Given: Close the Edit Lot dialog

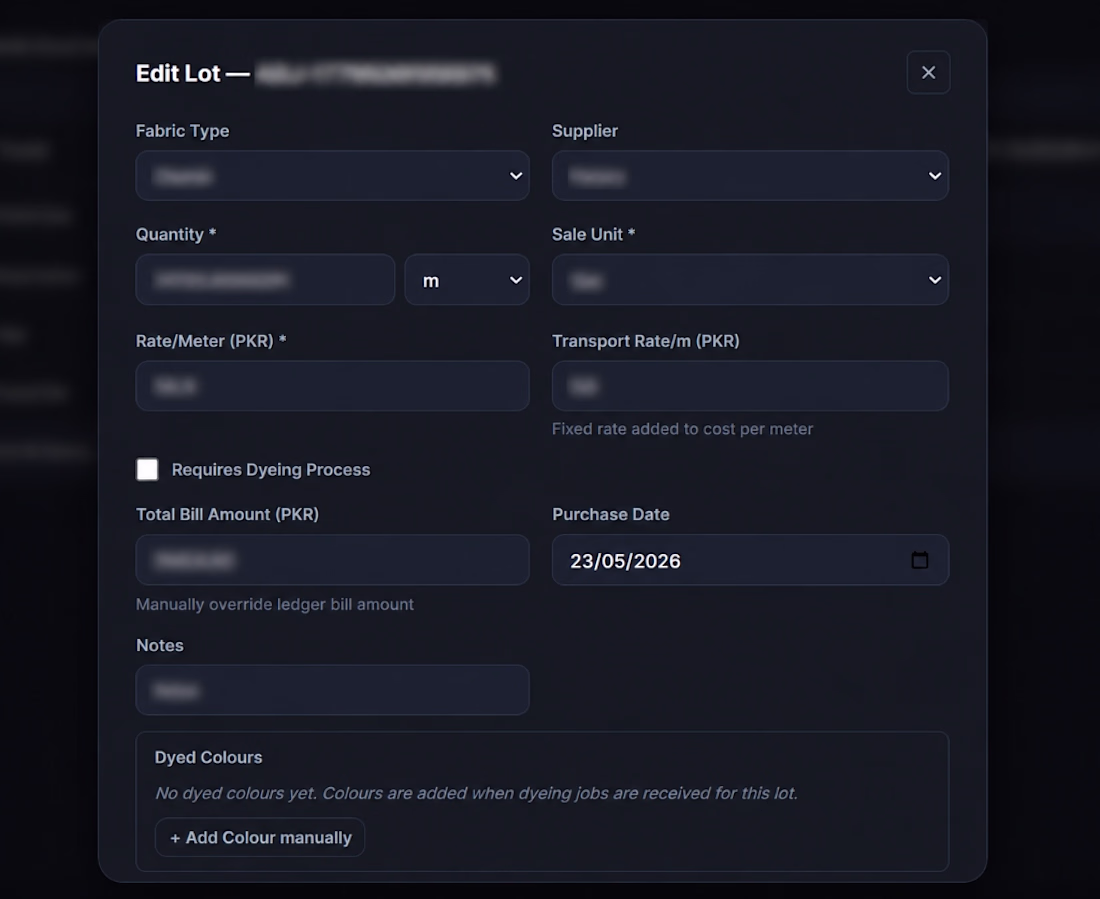Looking at the screenshot, I should click(x=928, y=72).
